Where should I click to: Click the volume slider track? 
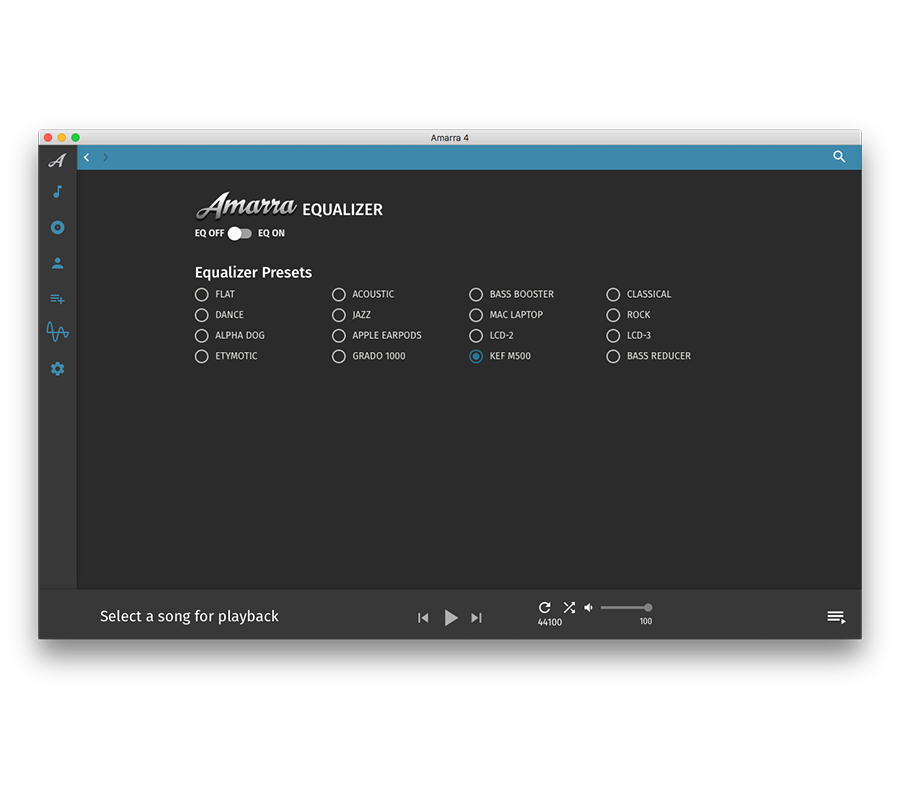pos(624,607)
